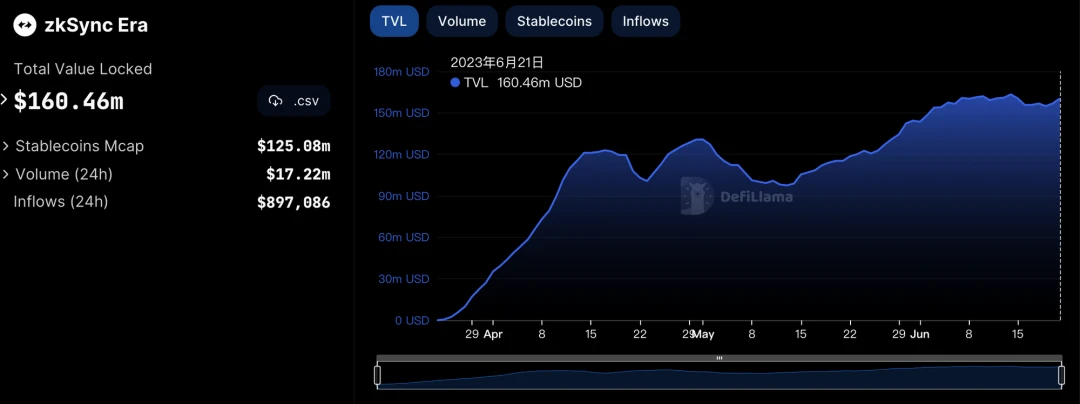This screenshot has height=404, width=1080.
Task: Expand the $160.46m total value breakdown
Action: click(5, 100)
